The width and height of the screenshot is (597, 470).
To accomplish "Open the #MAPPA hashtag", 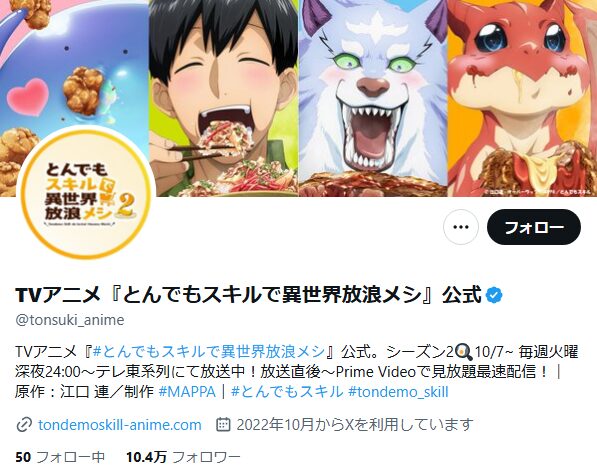I will pos(187,392).
